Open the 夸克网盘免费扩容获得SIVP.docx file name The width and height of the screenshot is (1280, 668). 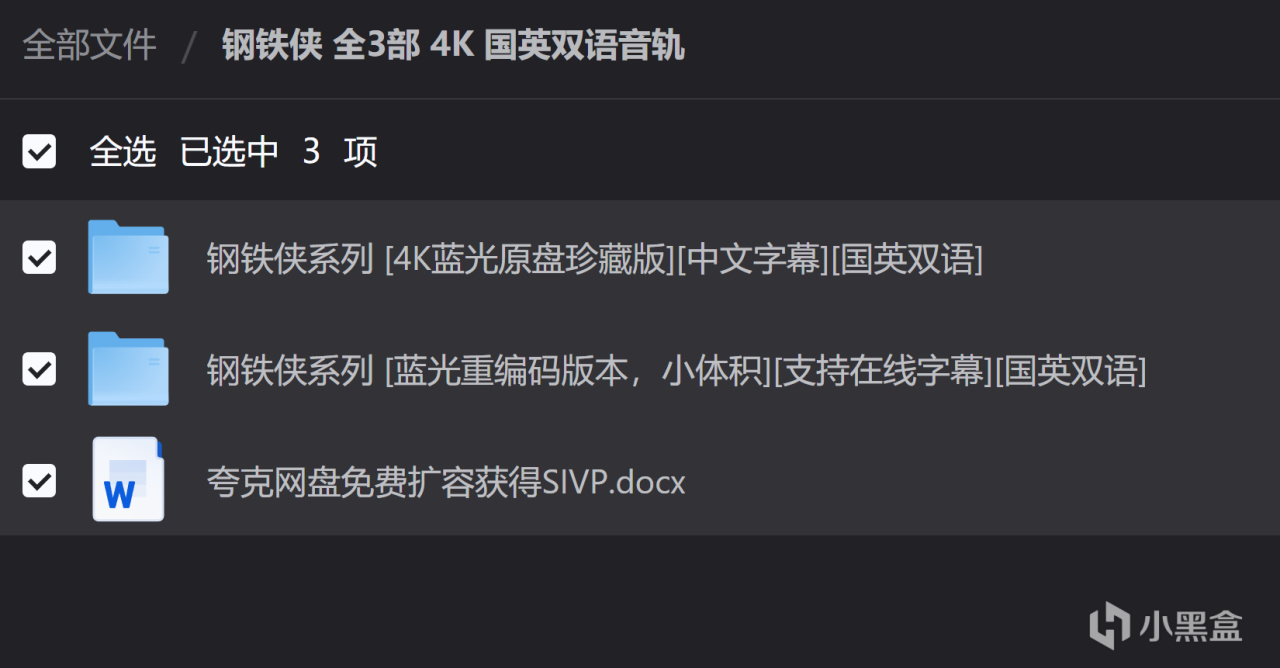pyautogui.click(x=446, y=482)
